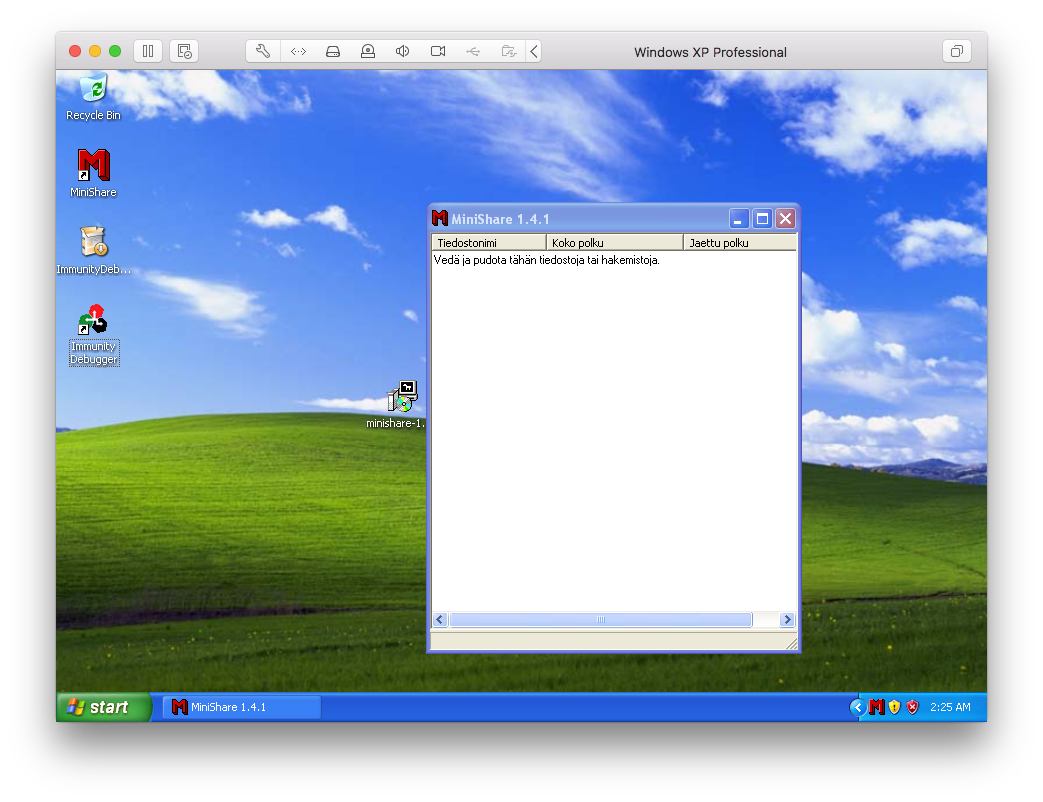Select the ImmunityDeb... installer icon
Image resolution: width=1043 pixels, height=802 pixels.
93,250
